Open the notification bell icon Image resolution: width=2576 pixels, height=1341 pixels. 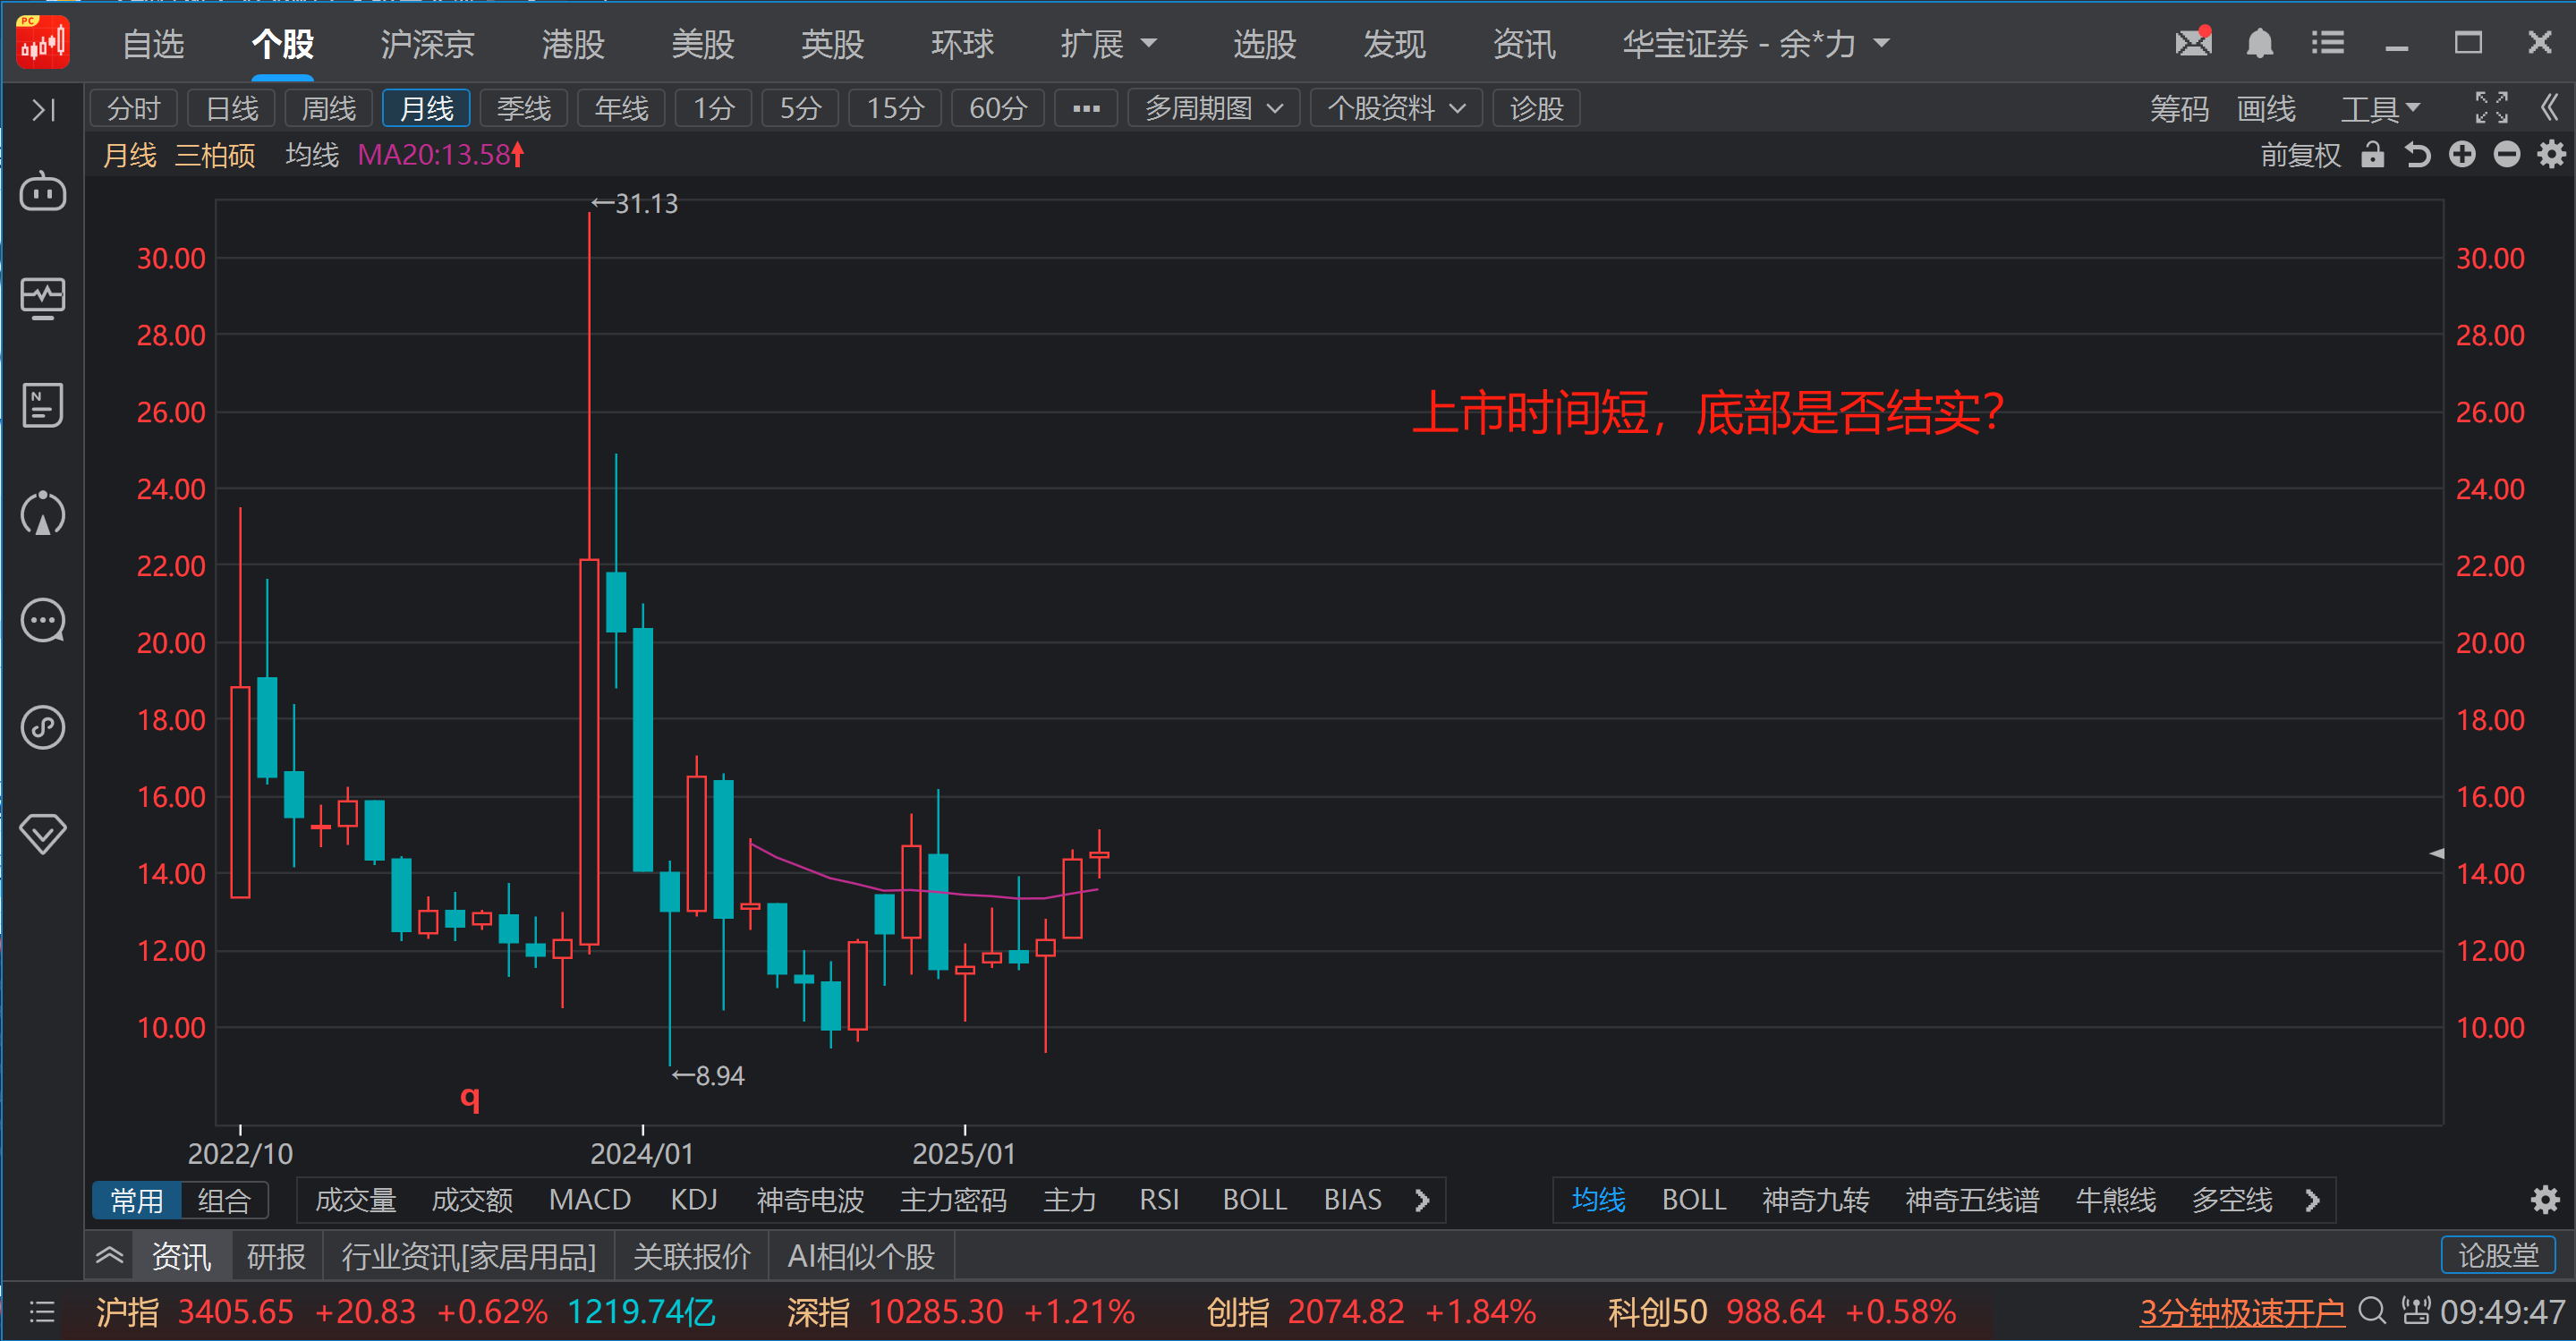coord(2260,43)
